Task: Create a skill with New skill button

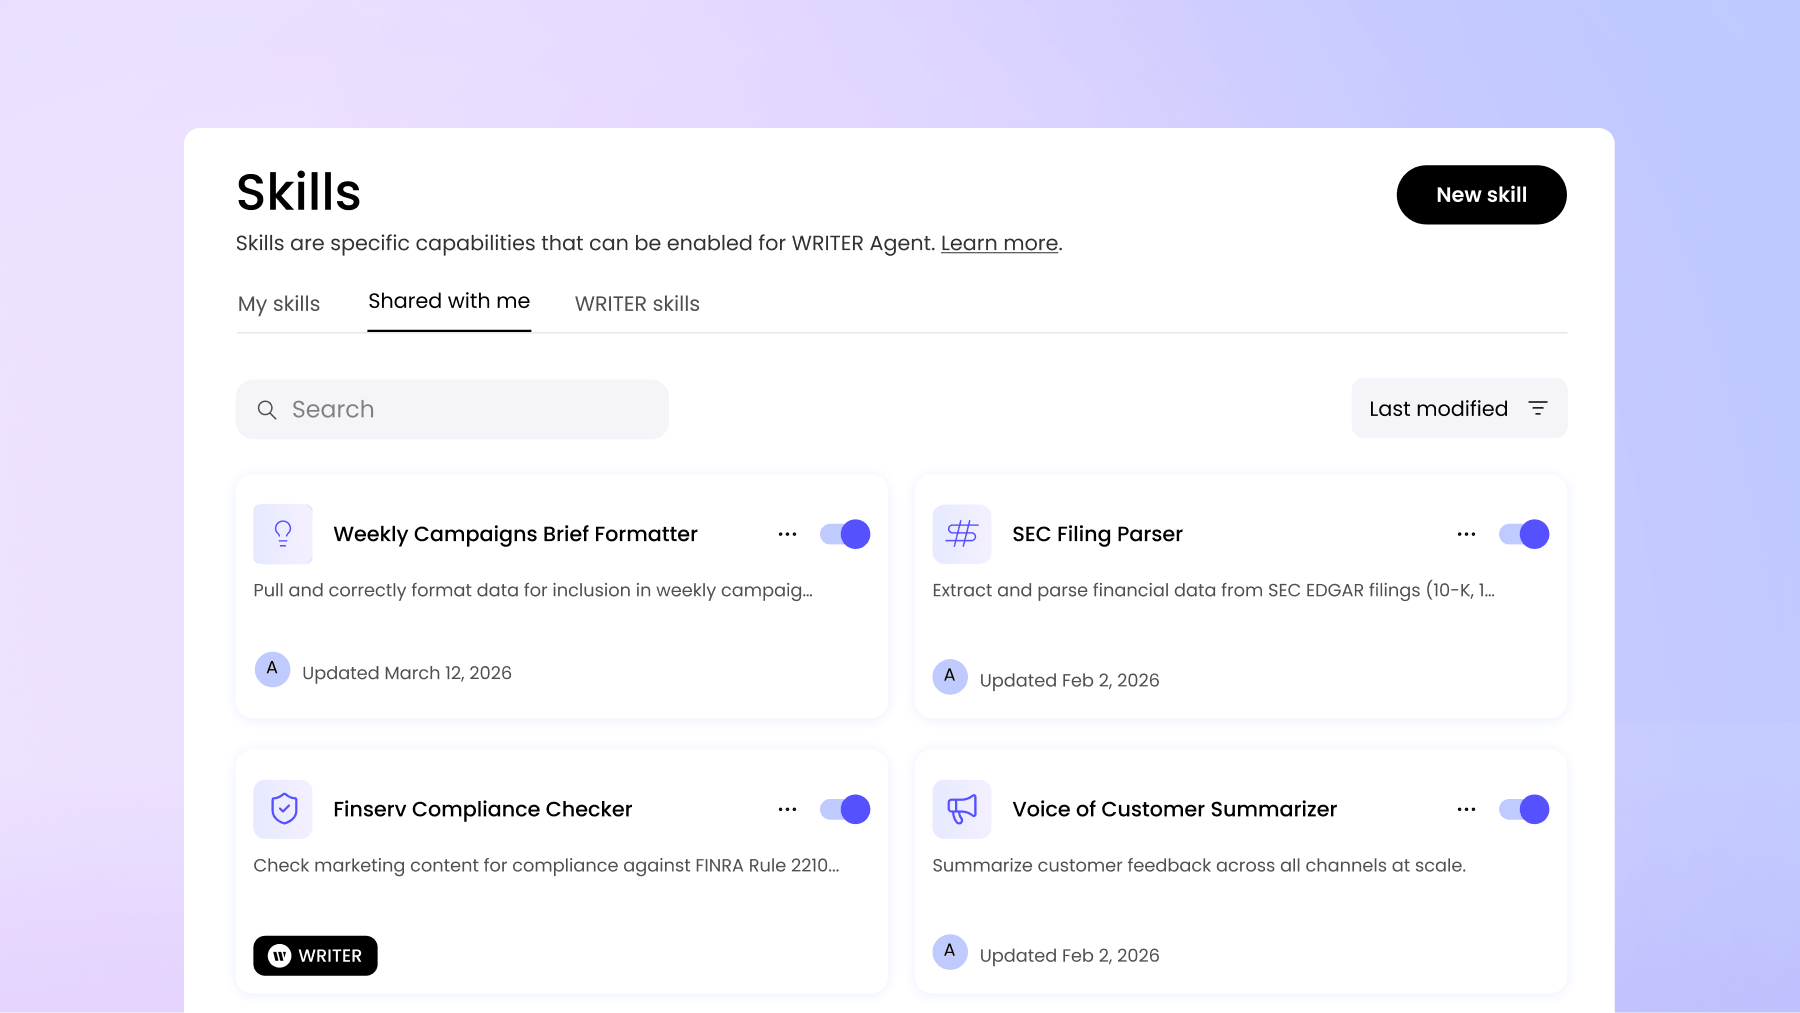Action: click(x=1480, y=195)
